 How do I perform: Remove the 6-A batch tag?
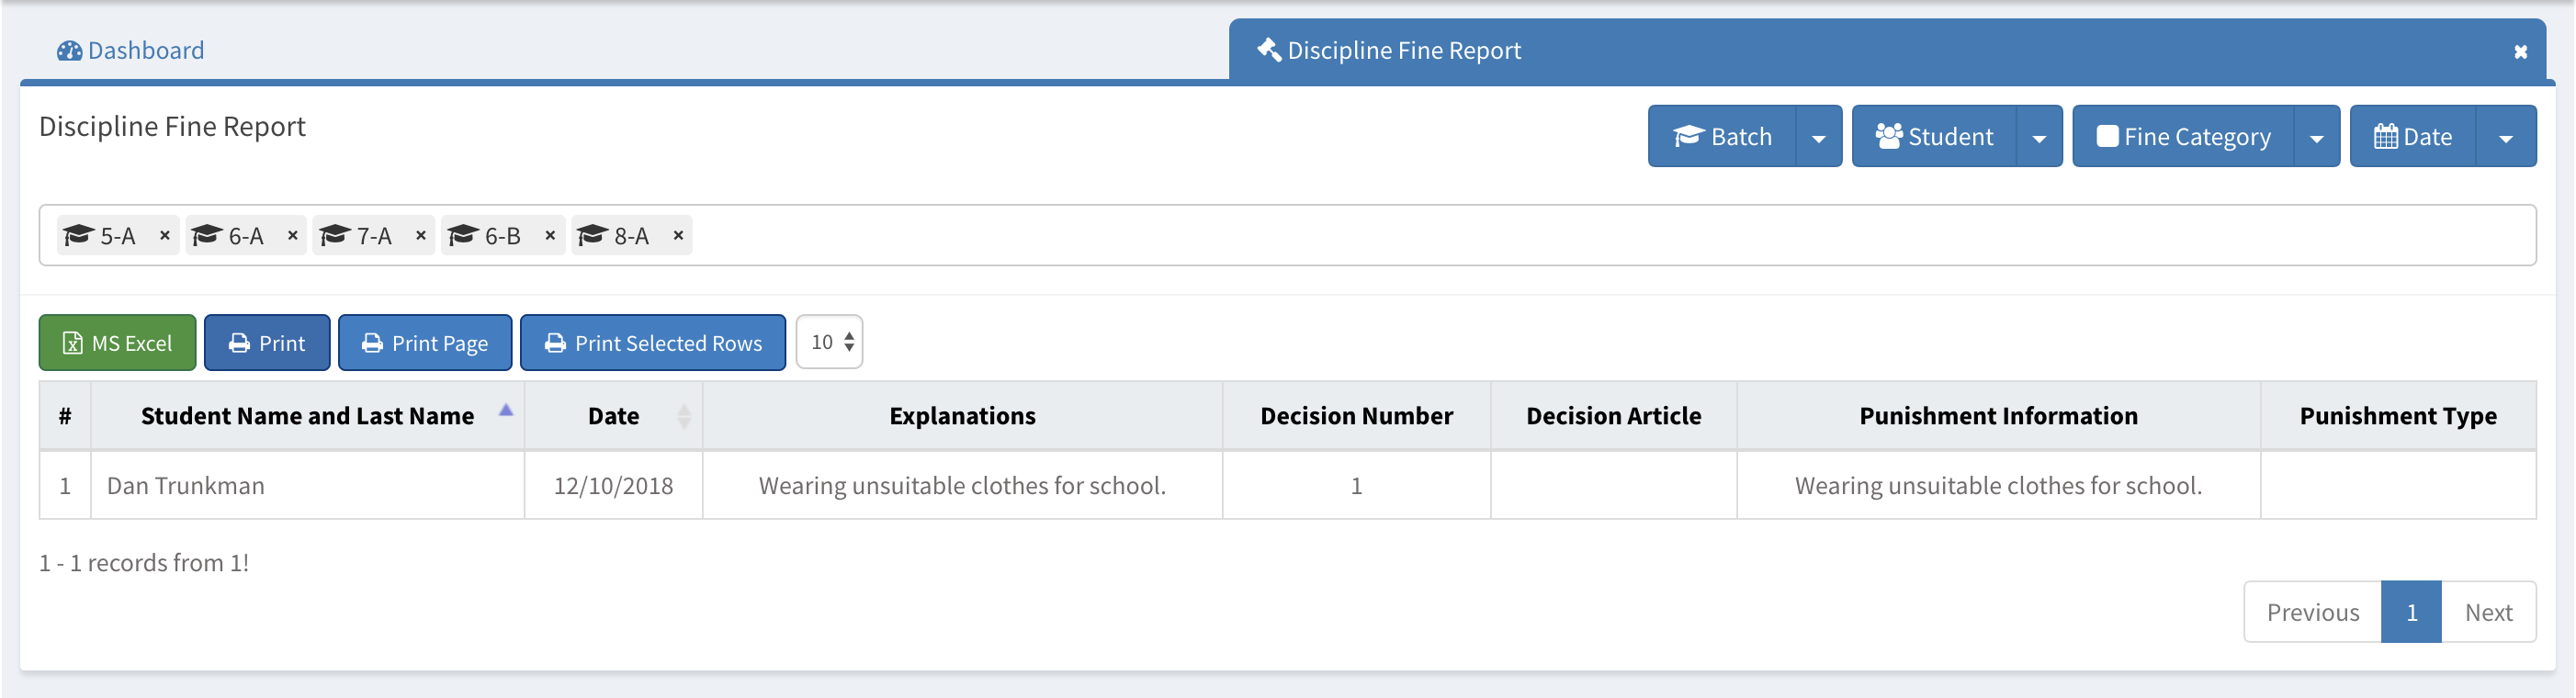pyautogui.click(x=293, y=235)
